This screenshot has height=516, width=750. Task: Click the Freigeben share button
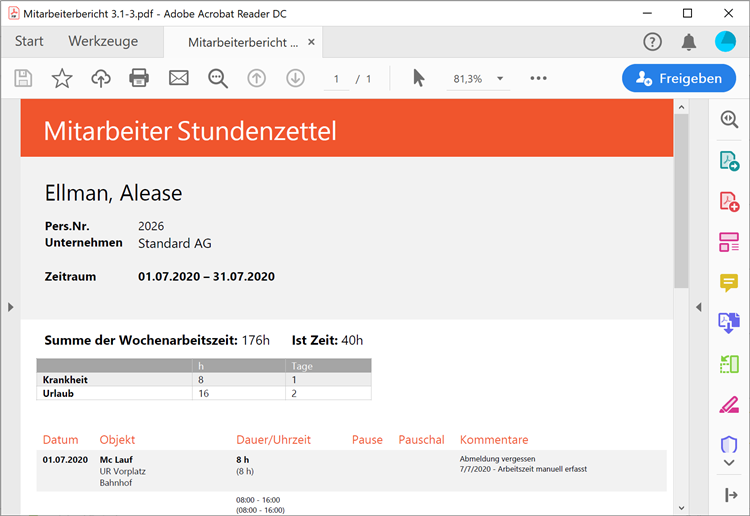678,78
